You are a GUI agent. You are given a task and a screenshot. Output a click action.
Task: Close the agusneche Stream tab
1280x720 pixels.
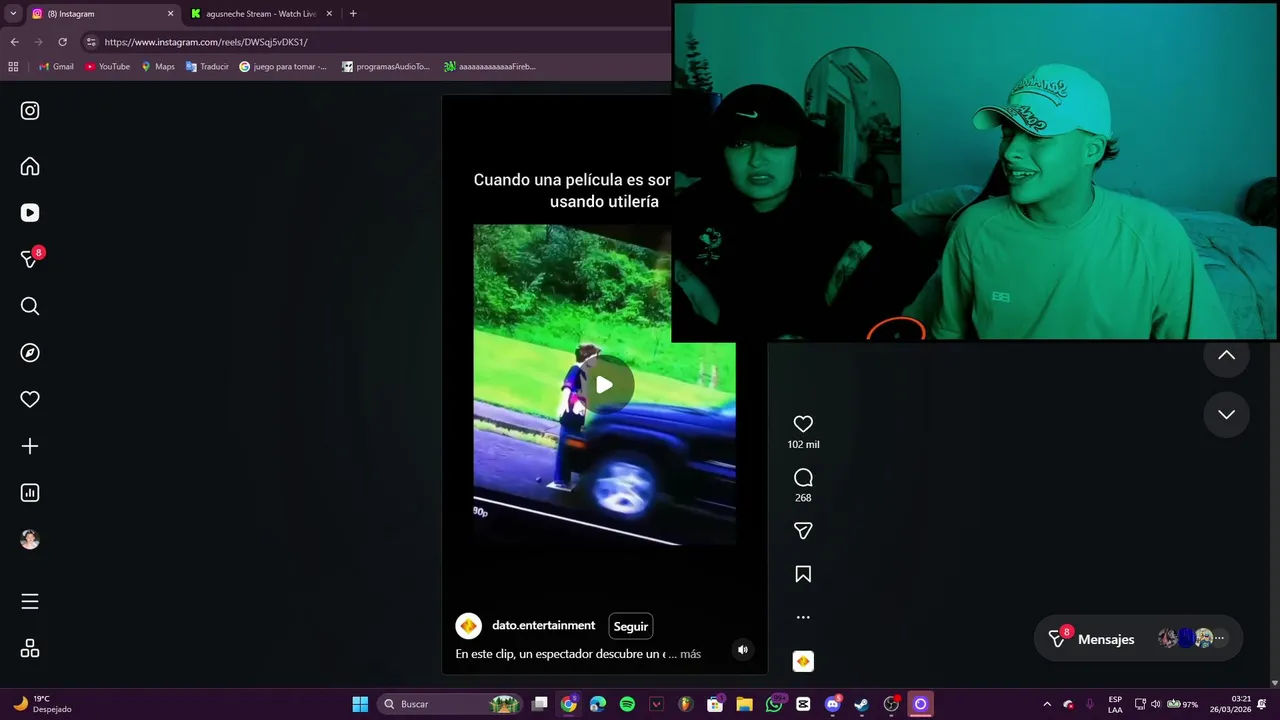click(x=329, y=14)
